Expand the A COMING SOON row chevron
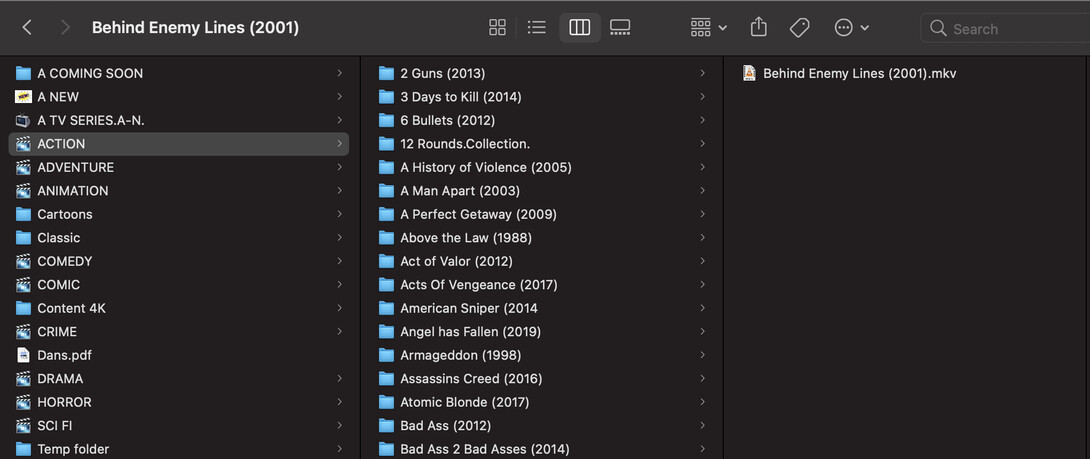Screen dimensions: 1090x459 [339, 73]
